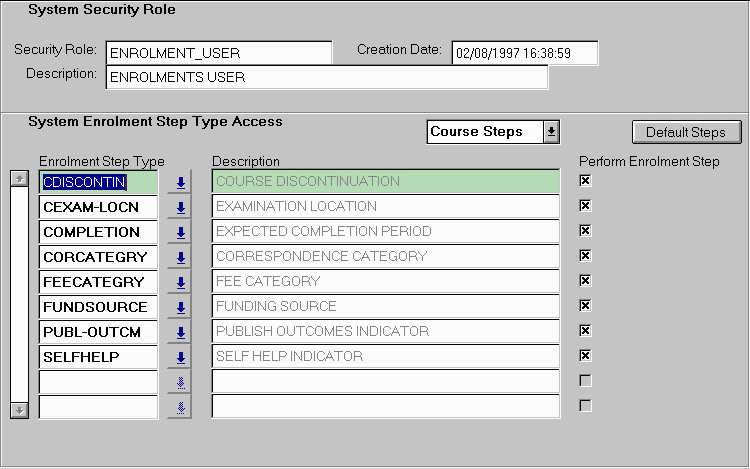Open the lookup arrow next to PUBL-OUTCM
750x469 pixels.
click(x=180, y=332)
